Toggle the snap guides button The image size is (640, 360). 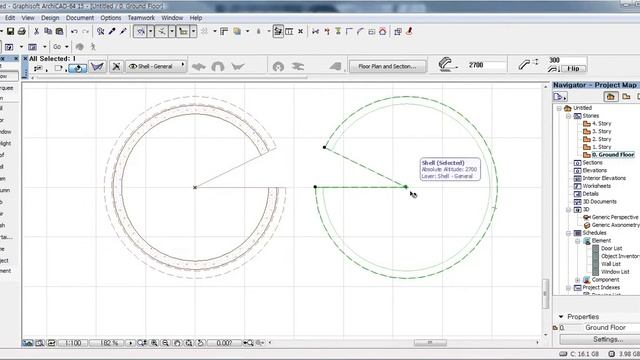[x=162, y=31]
